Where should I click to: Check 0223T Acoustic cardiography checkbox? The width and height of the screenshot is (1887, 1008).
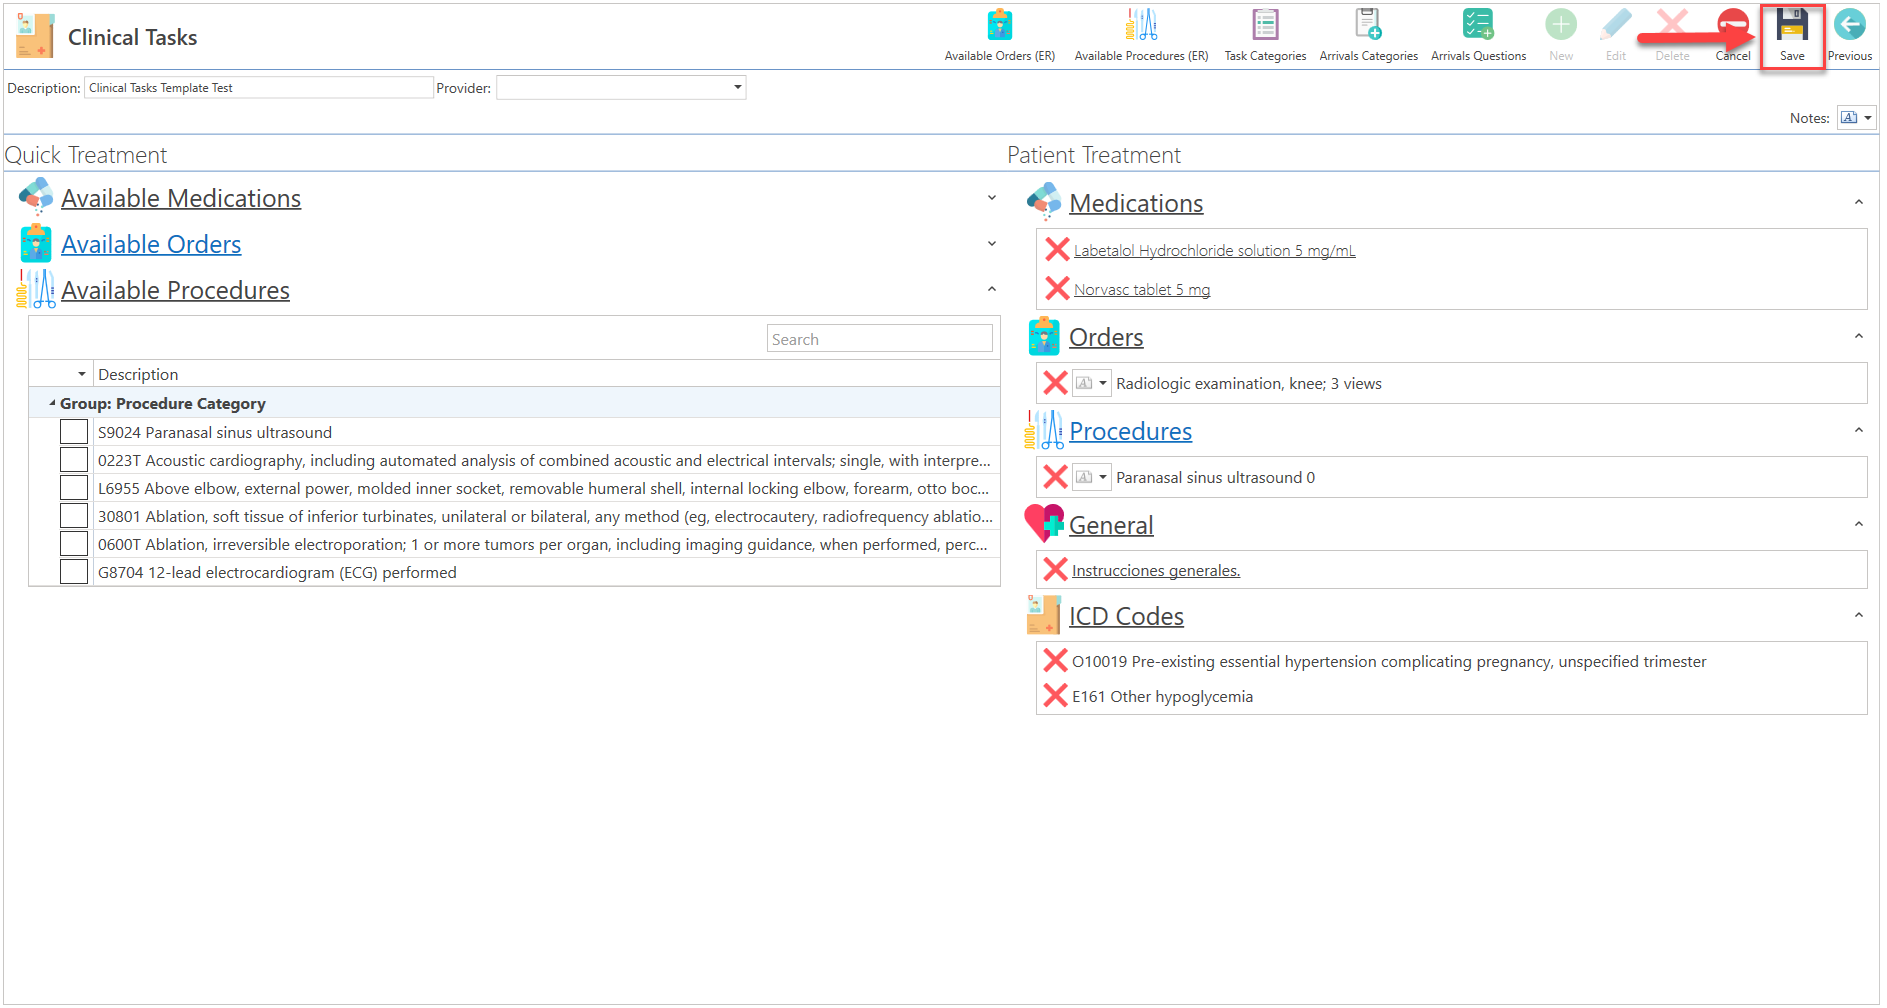click(x=74, y=460)
